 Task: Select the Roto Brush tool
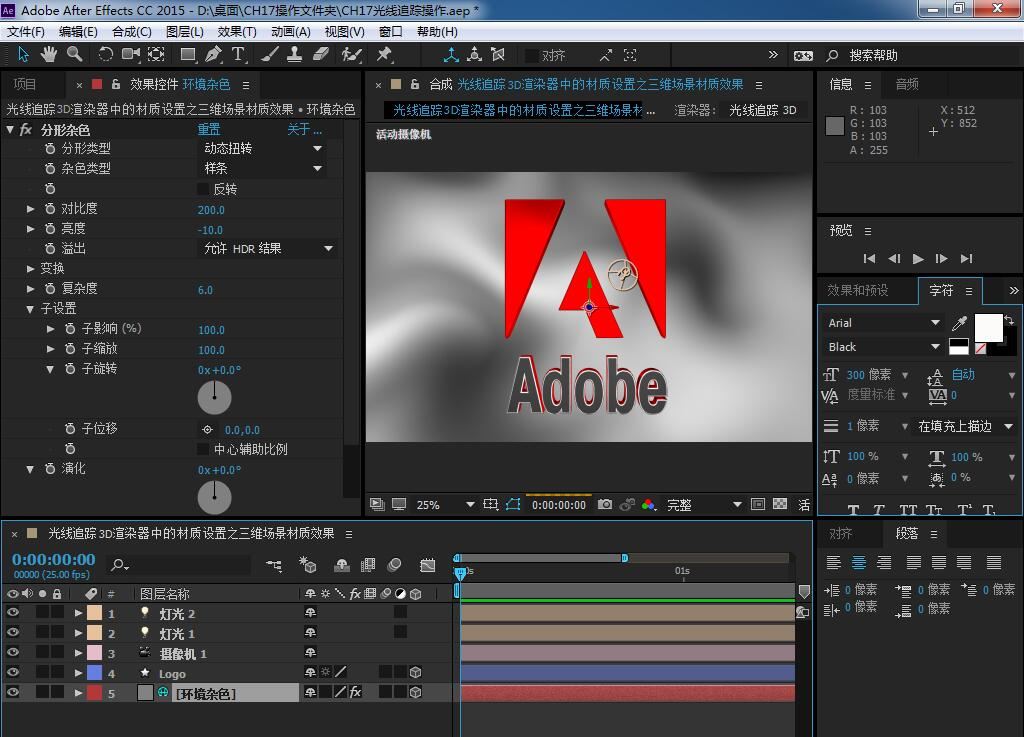click(x=351, y=55)
